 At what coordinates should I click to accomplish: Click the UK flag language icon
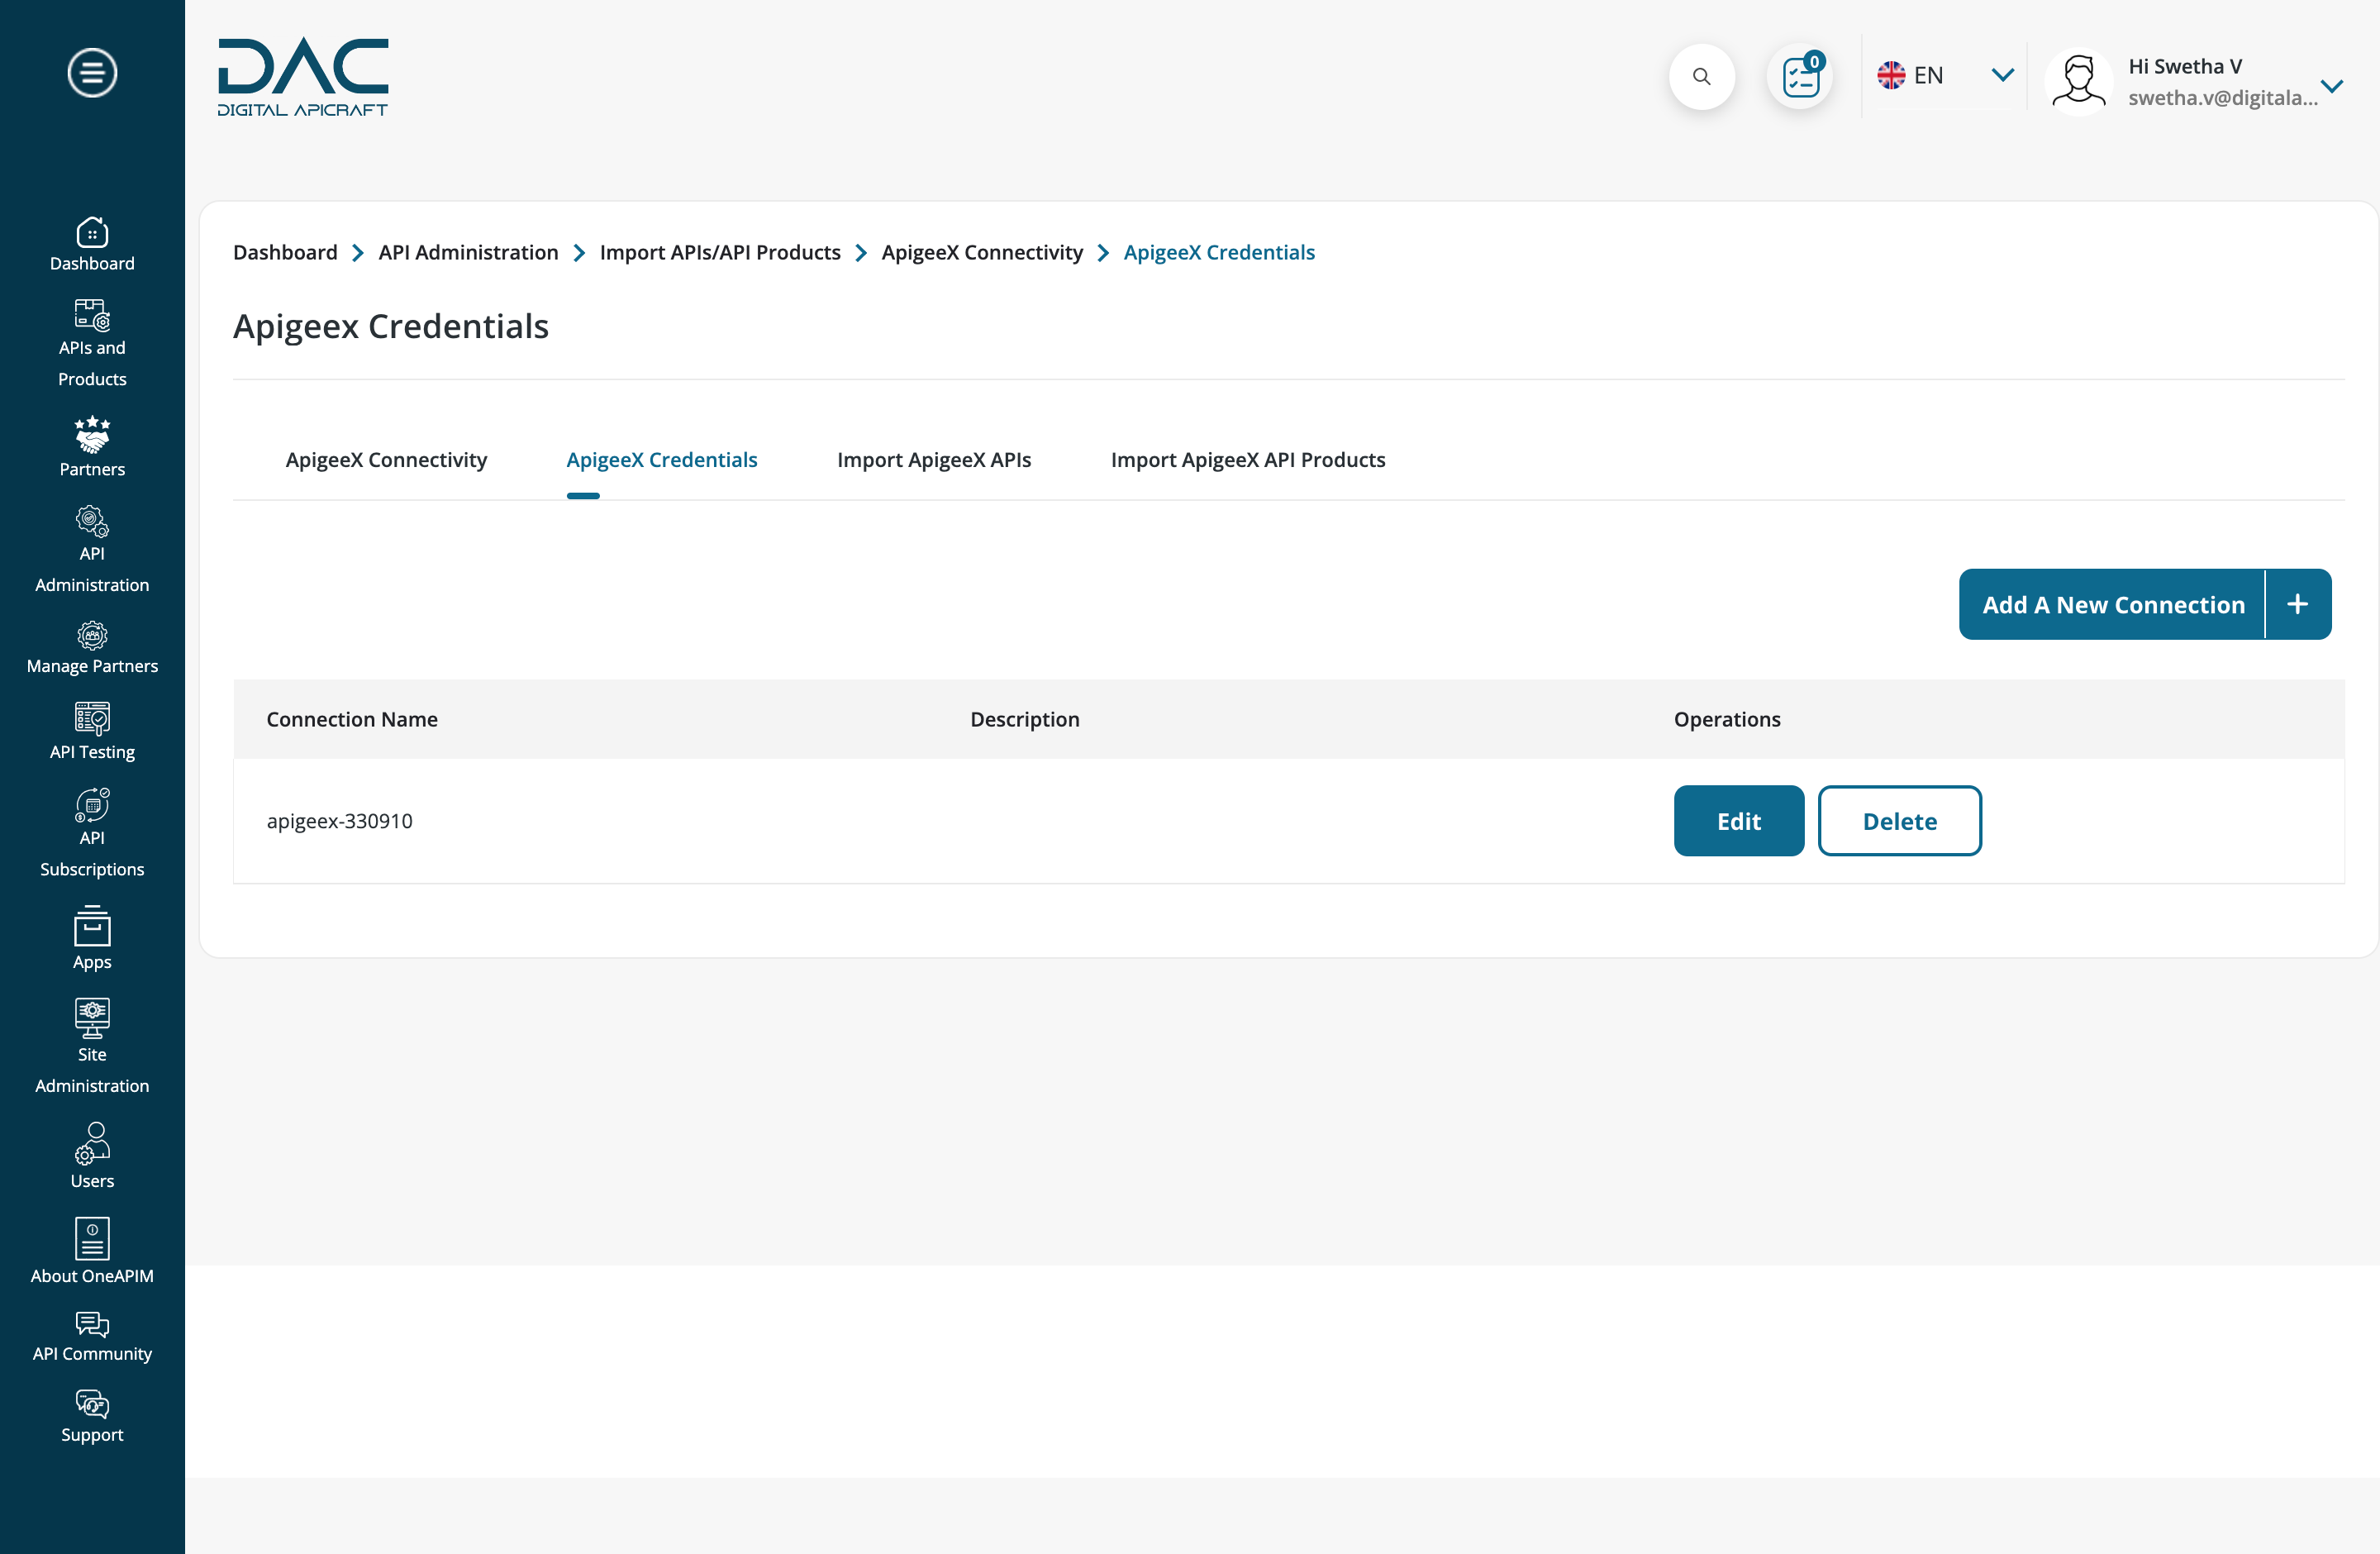[1891, 75]
